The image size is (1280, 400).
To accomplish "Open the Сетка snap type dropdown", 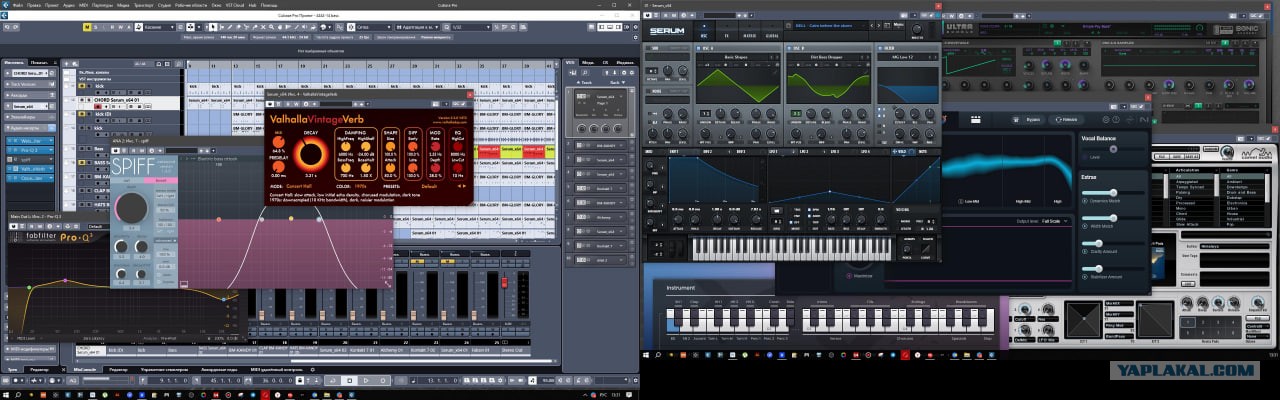I will 375,27.
